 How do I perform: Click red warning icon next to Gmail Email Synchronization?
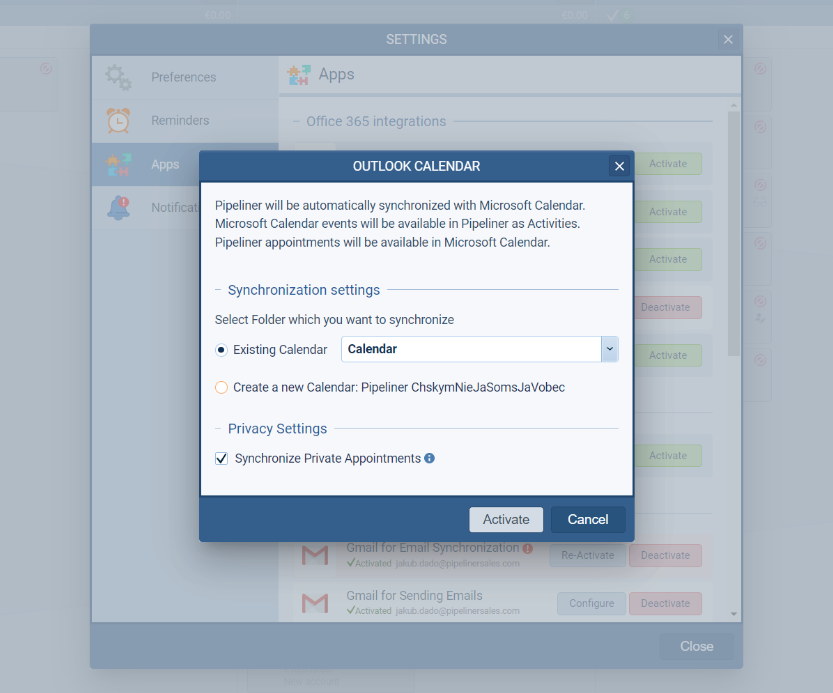click(527, 548)
